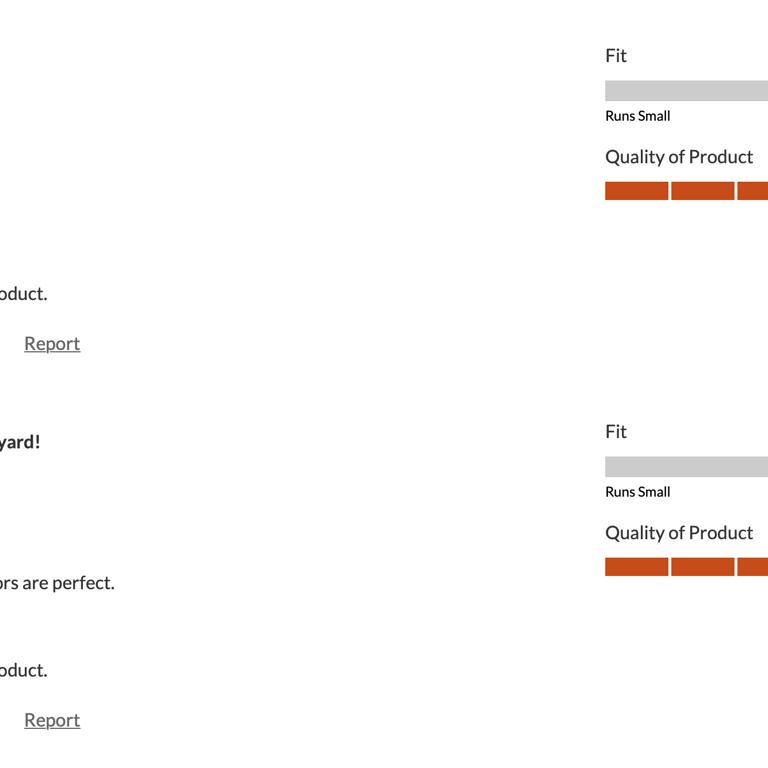Viewport: 768px width, 768px height.
Task: Click the Report link under the second review
Action: click(52, 720)
